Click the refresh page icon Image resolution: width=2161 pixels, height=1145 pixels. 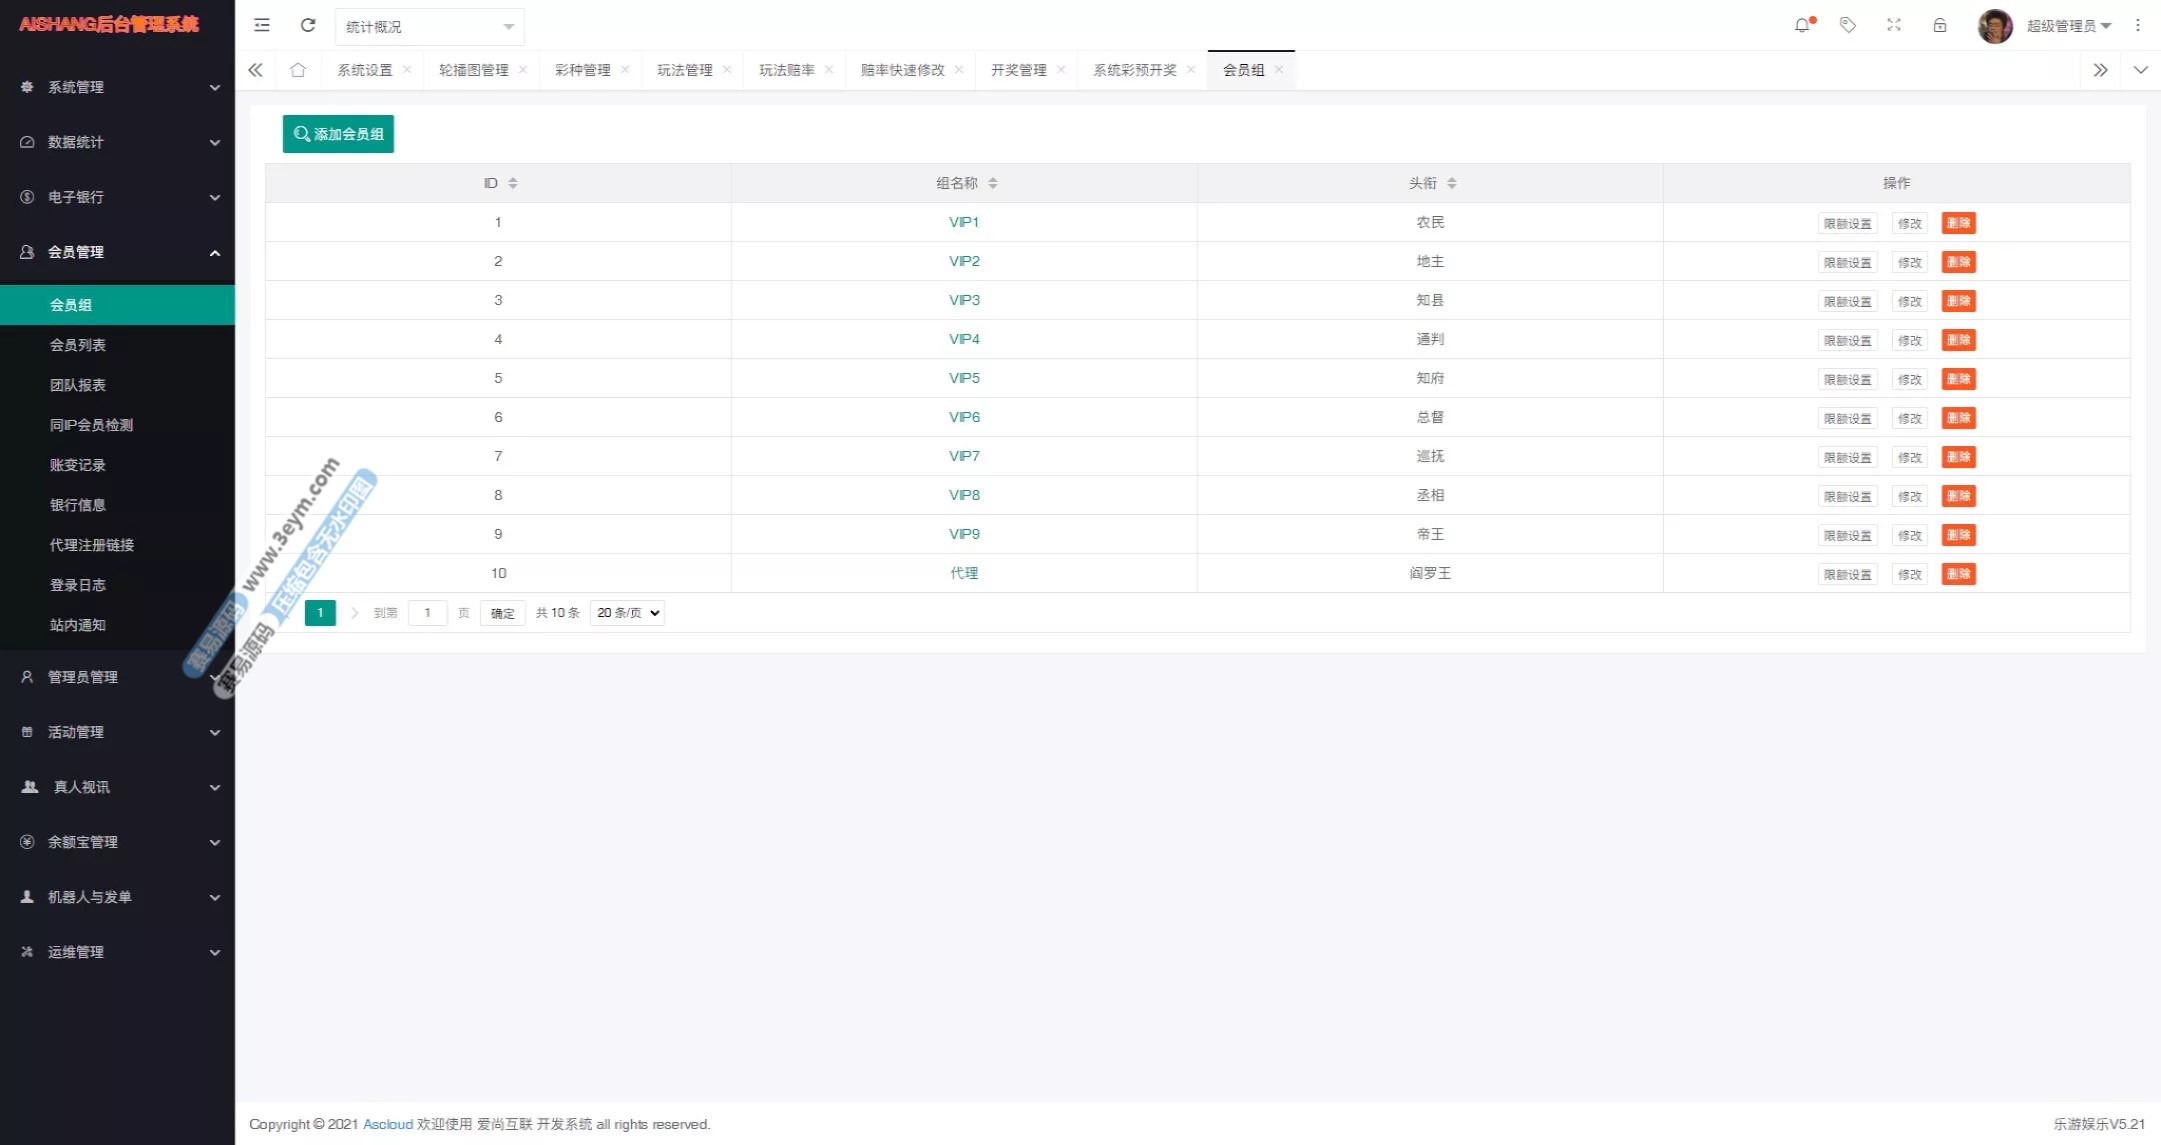coord(308,26)
